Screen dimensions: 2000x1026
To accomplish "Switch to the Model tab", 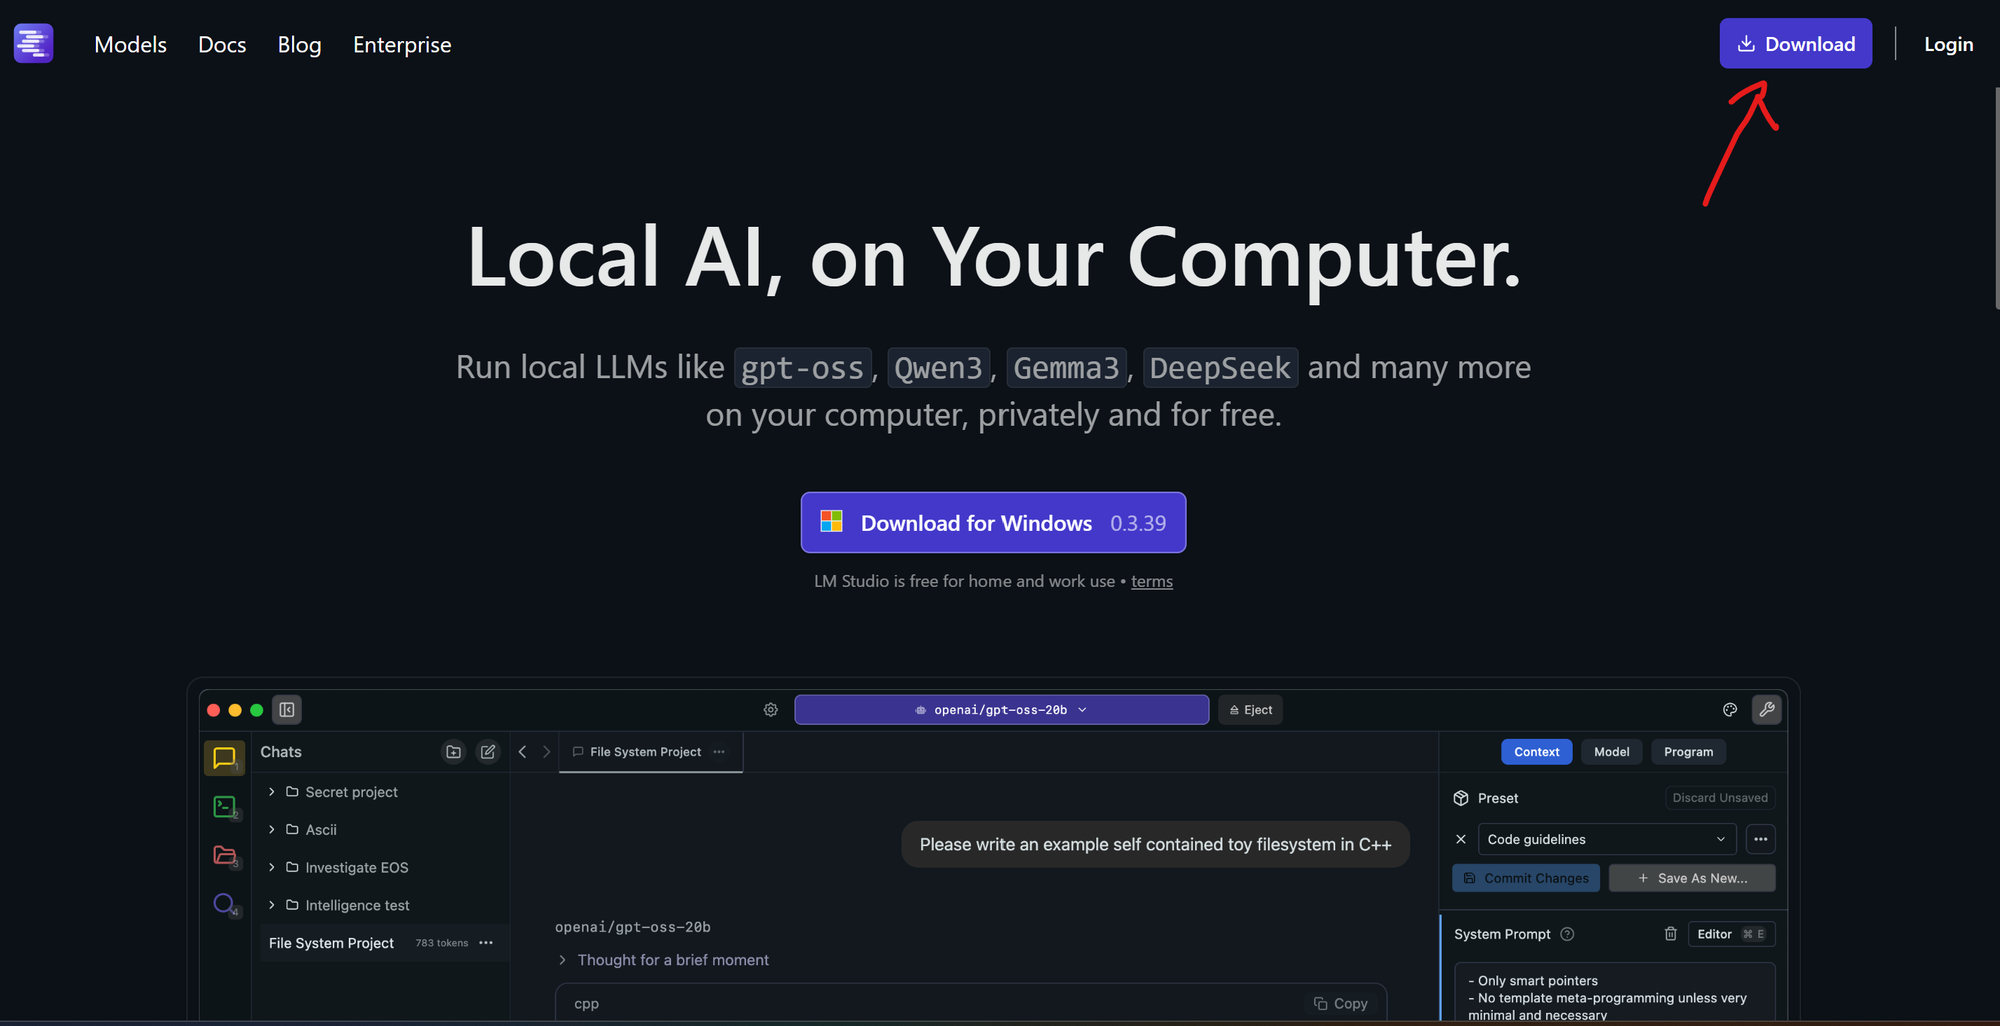I will tap(1611, 752).
